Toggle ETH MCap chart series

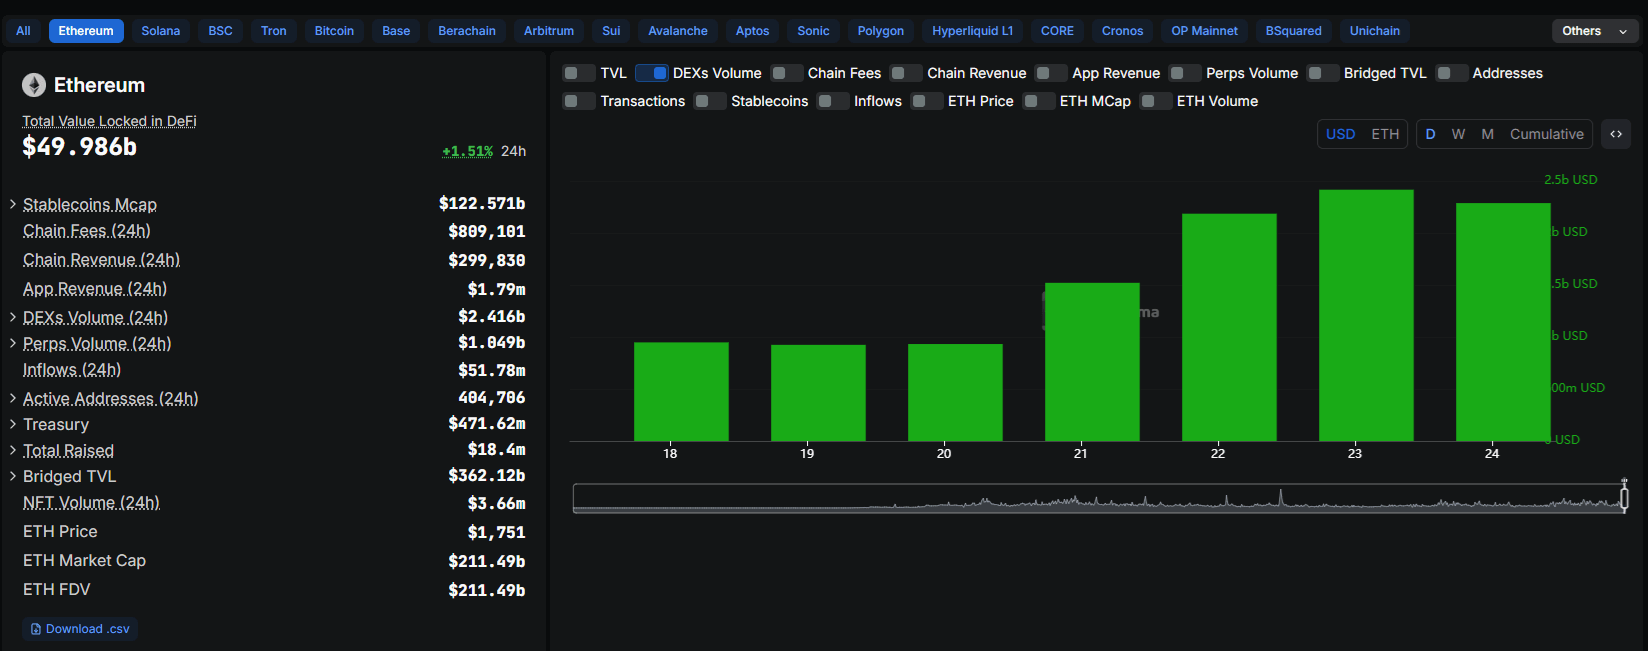coord(1039,101)
